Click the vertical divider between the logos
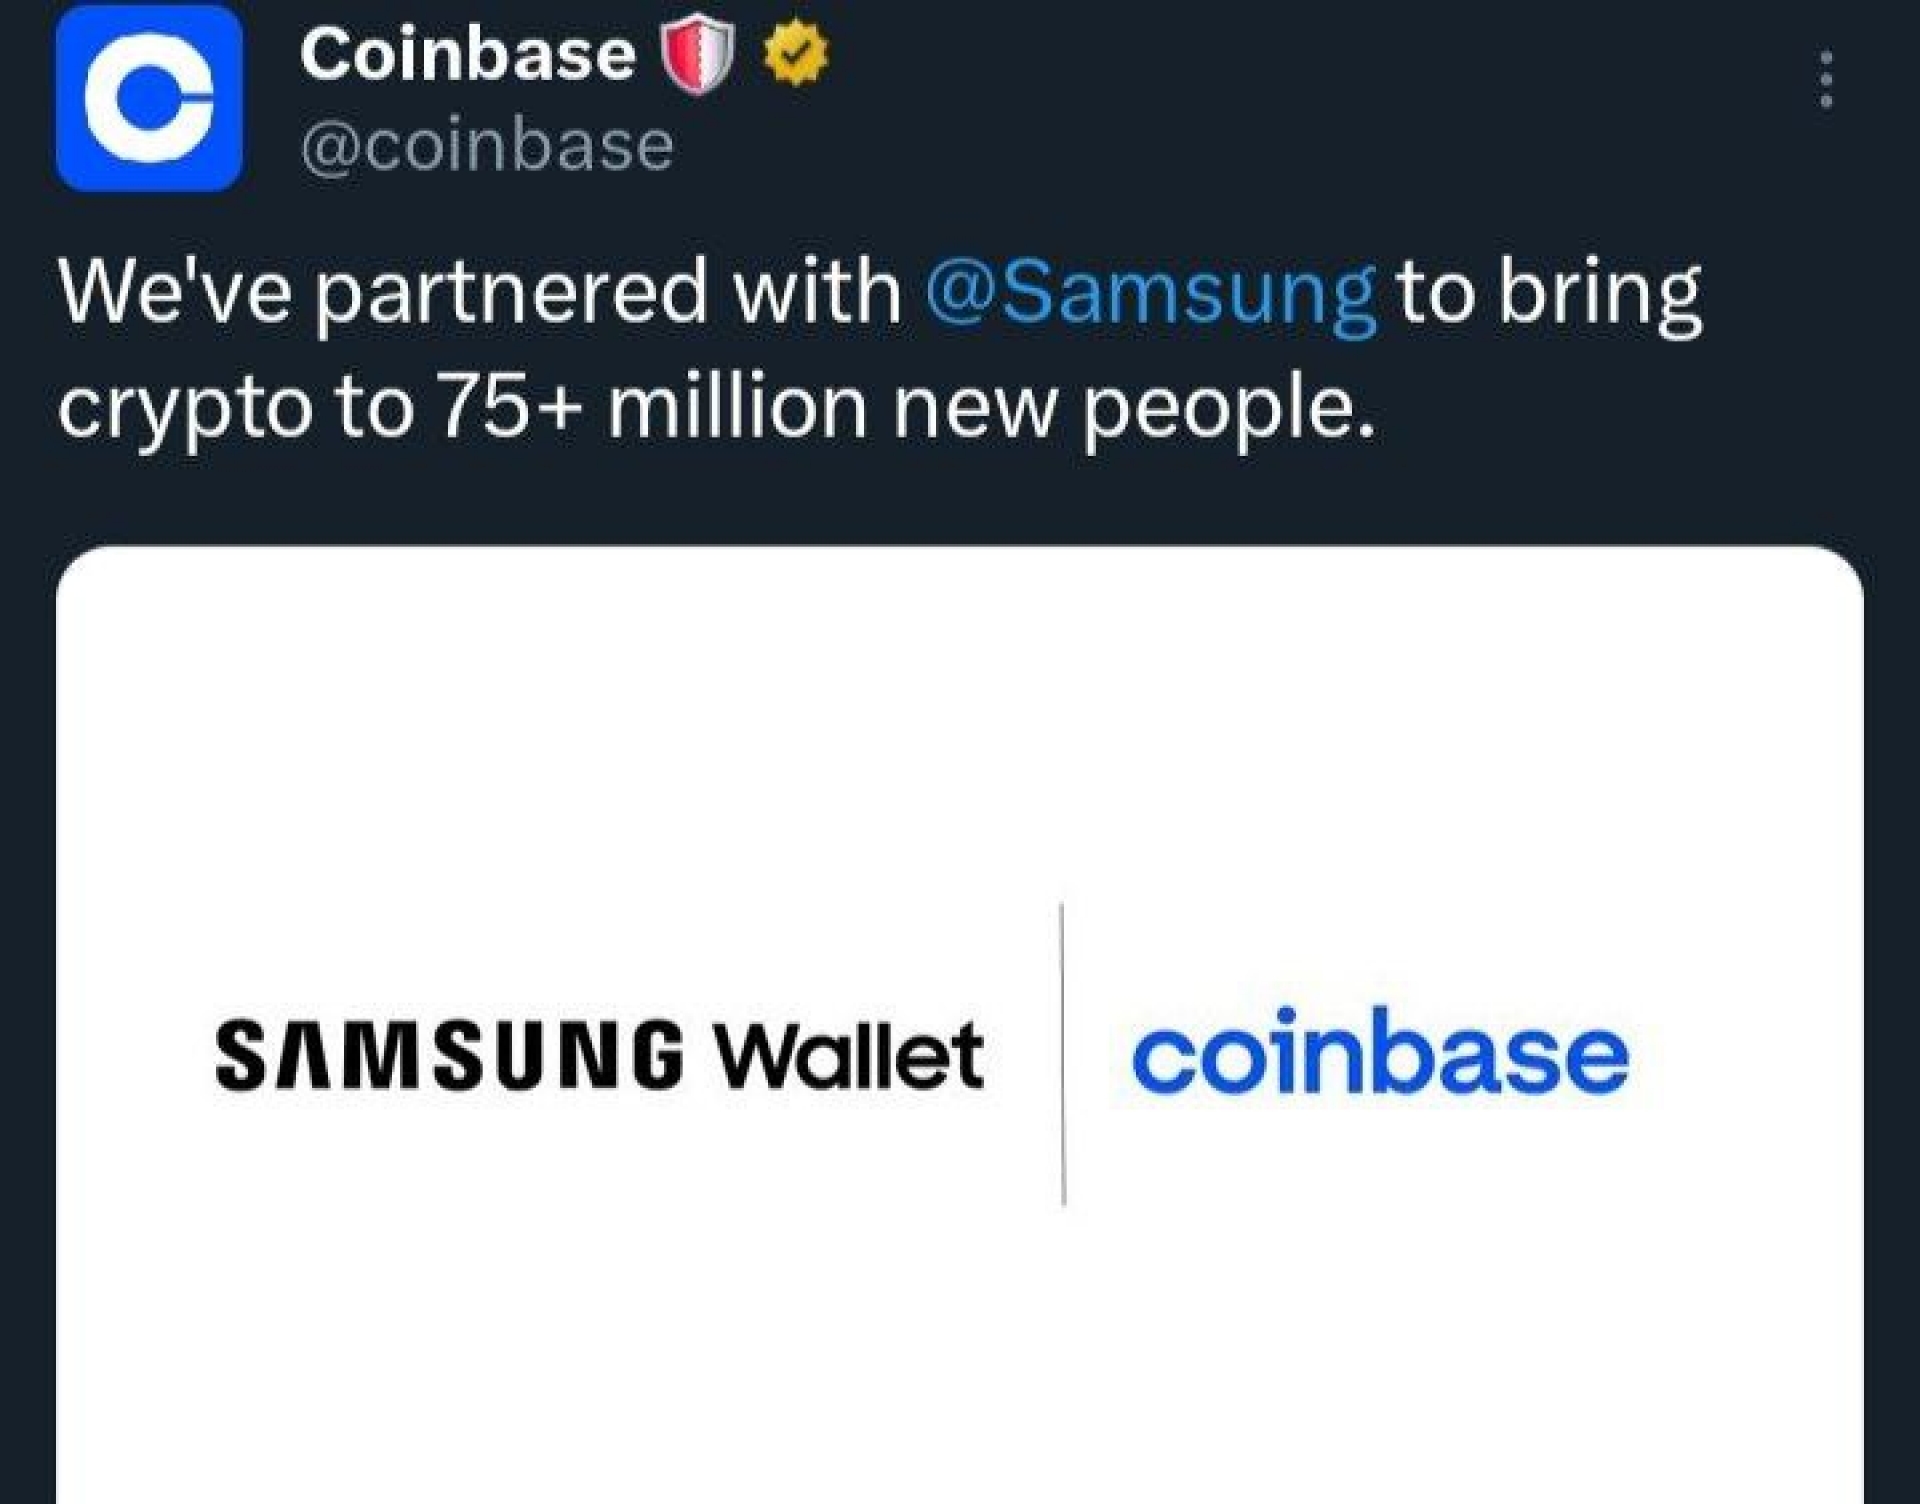Viewport: 1920px width, 1504px height. [x=1062, y=1054]
